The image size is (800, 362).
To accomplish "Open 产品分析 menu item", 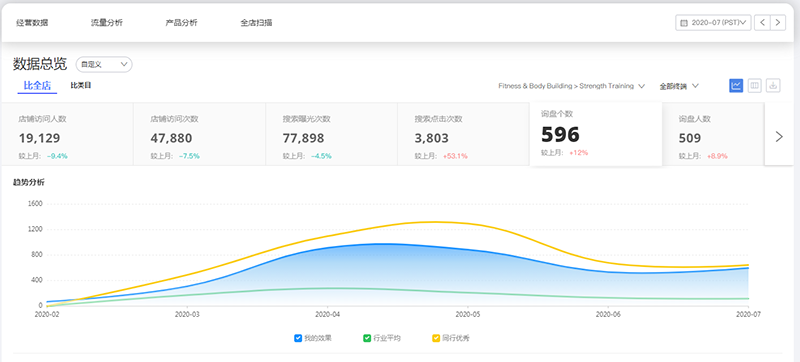I will click(181, 23).
